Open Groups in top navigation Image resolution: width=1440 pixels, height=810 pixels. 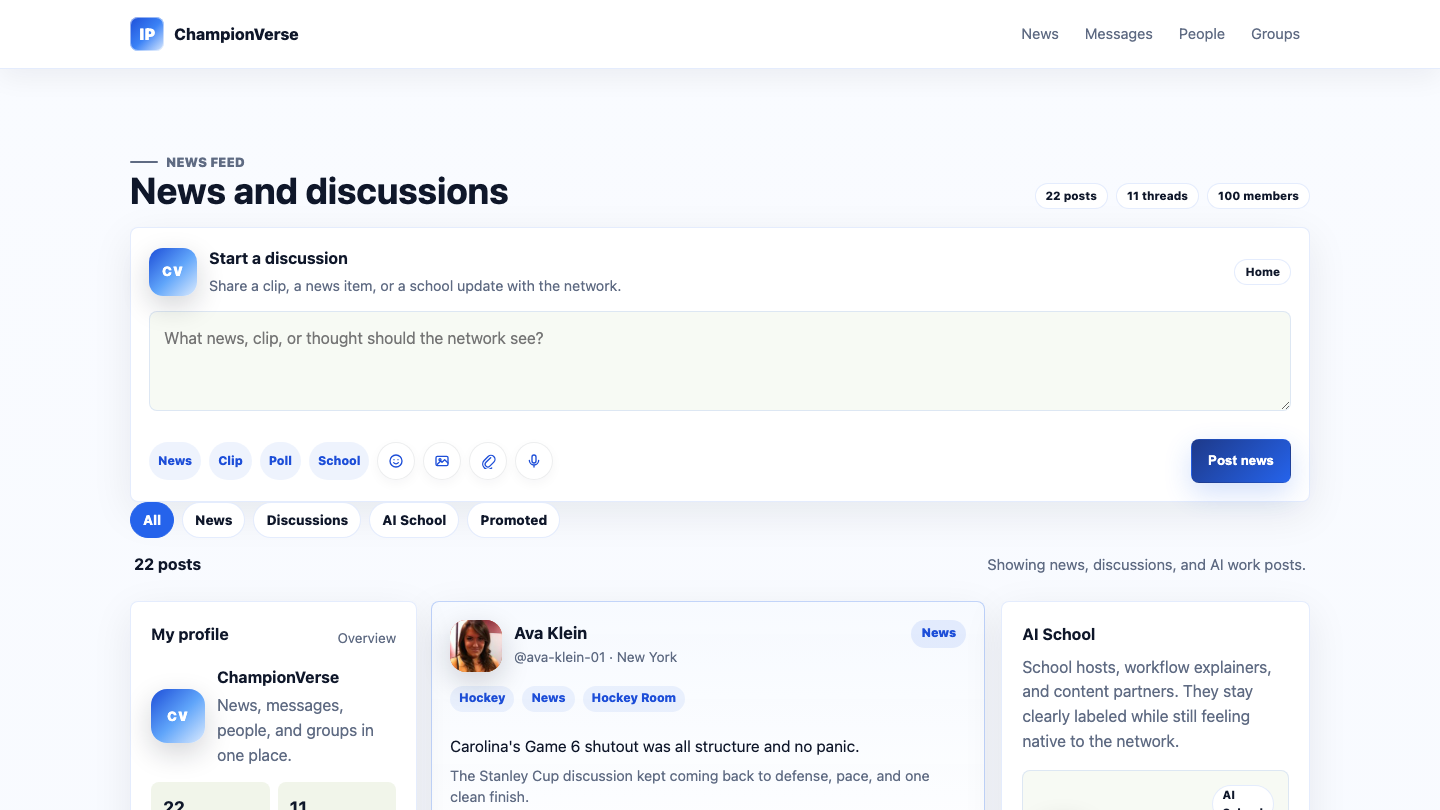pos(1276,34)
